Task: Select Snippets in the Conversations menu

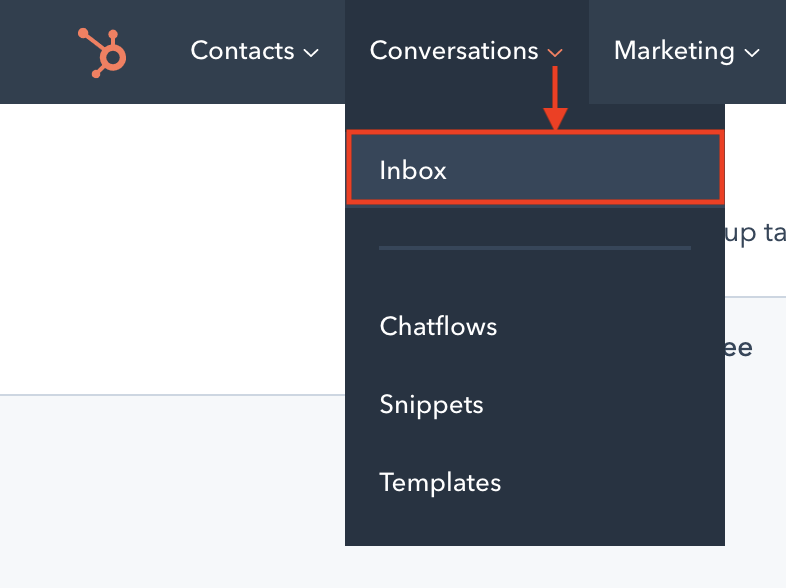Action: (431, 405)
